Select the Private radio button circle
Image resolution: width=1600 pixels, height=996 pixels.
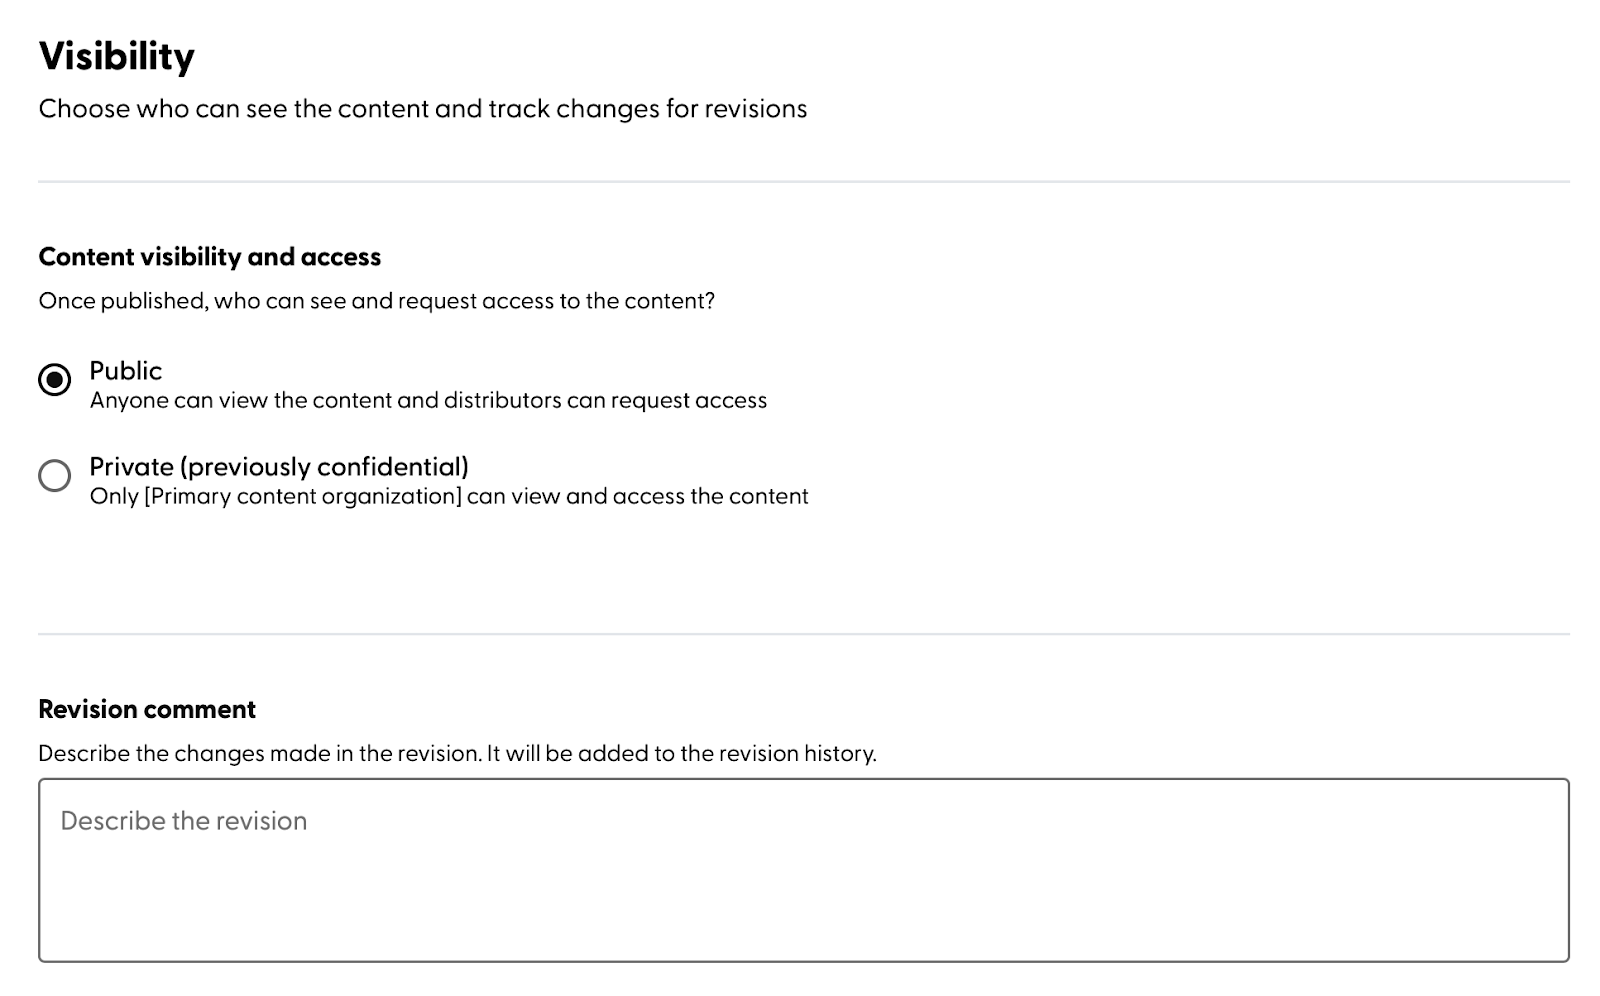[55, 475]
